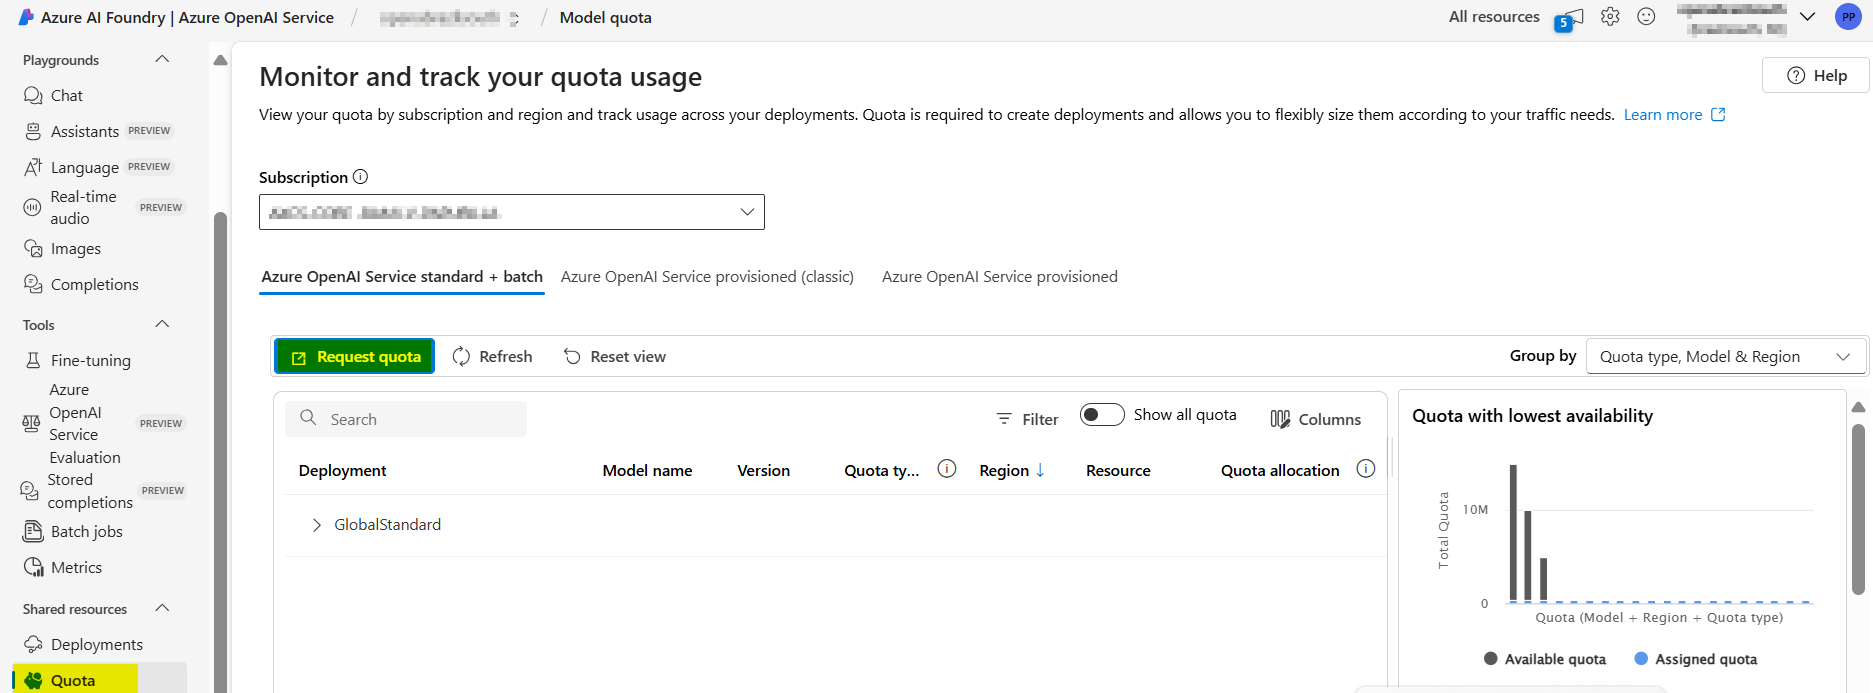Image resolution: width=1873 pixels, height=693 pixels.
Task: Sort by Model name column header
Action: pyautogui.click(x=647, y=471)
